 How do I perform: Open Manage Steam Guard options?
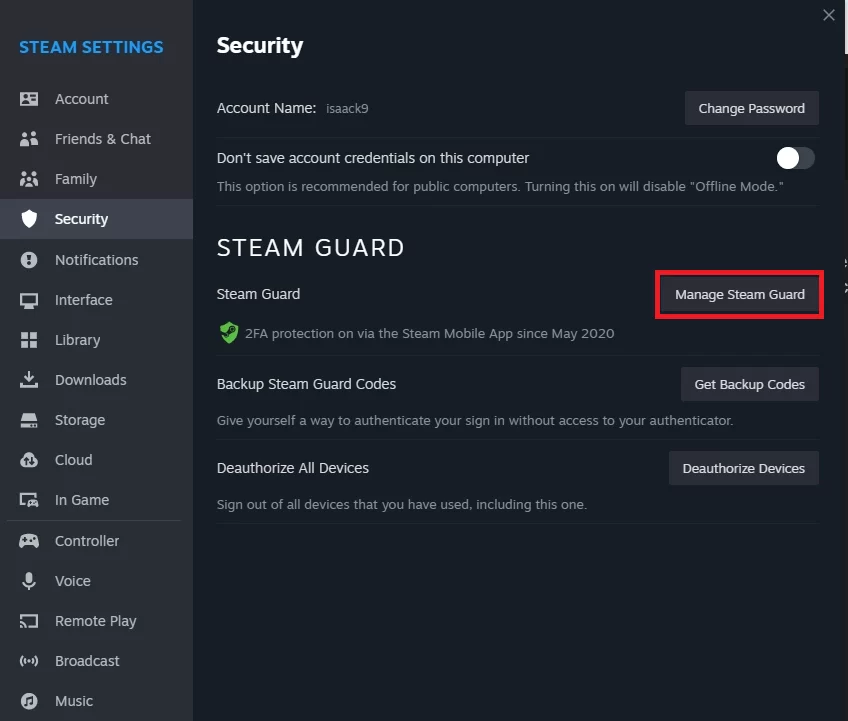pyautogui.click(x=739, y=294)
